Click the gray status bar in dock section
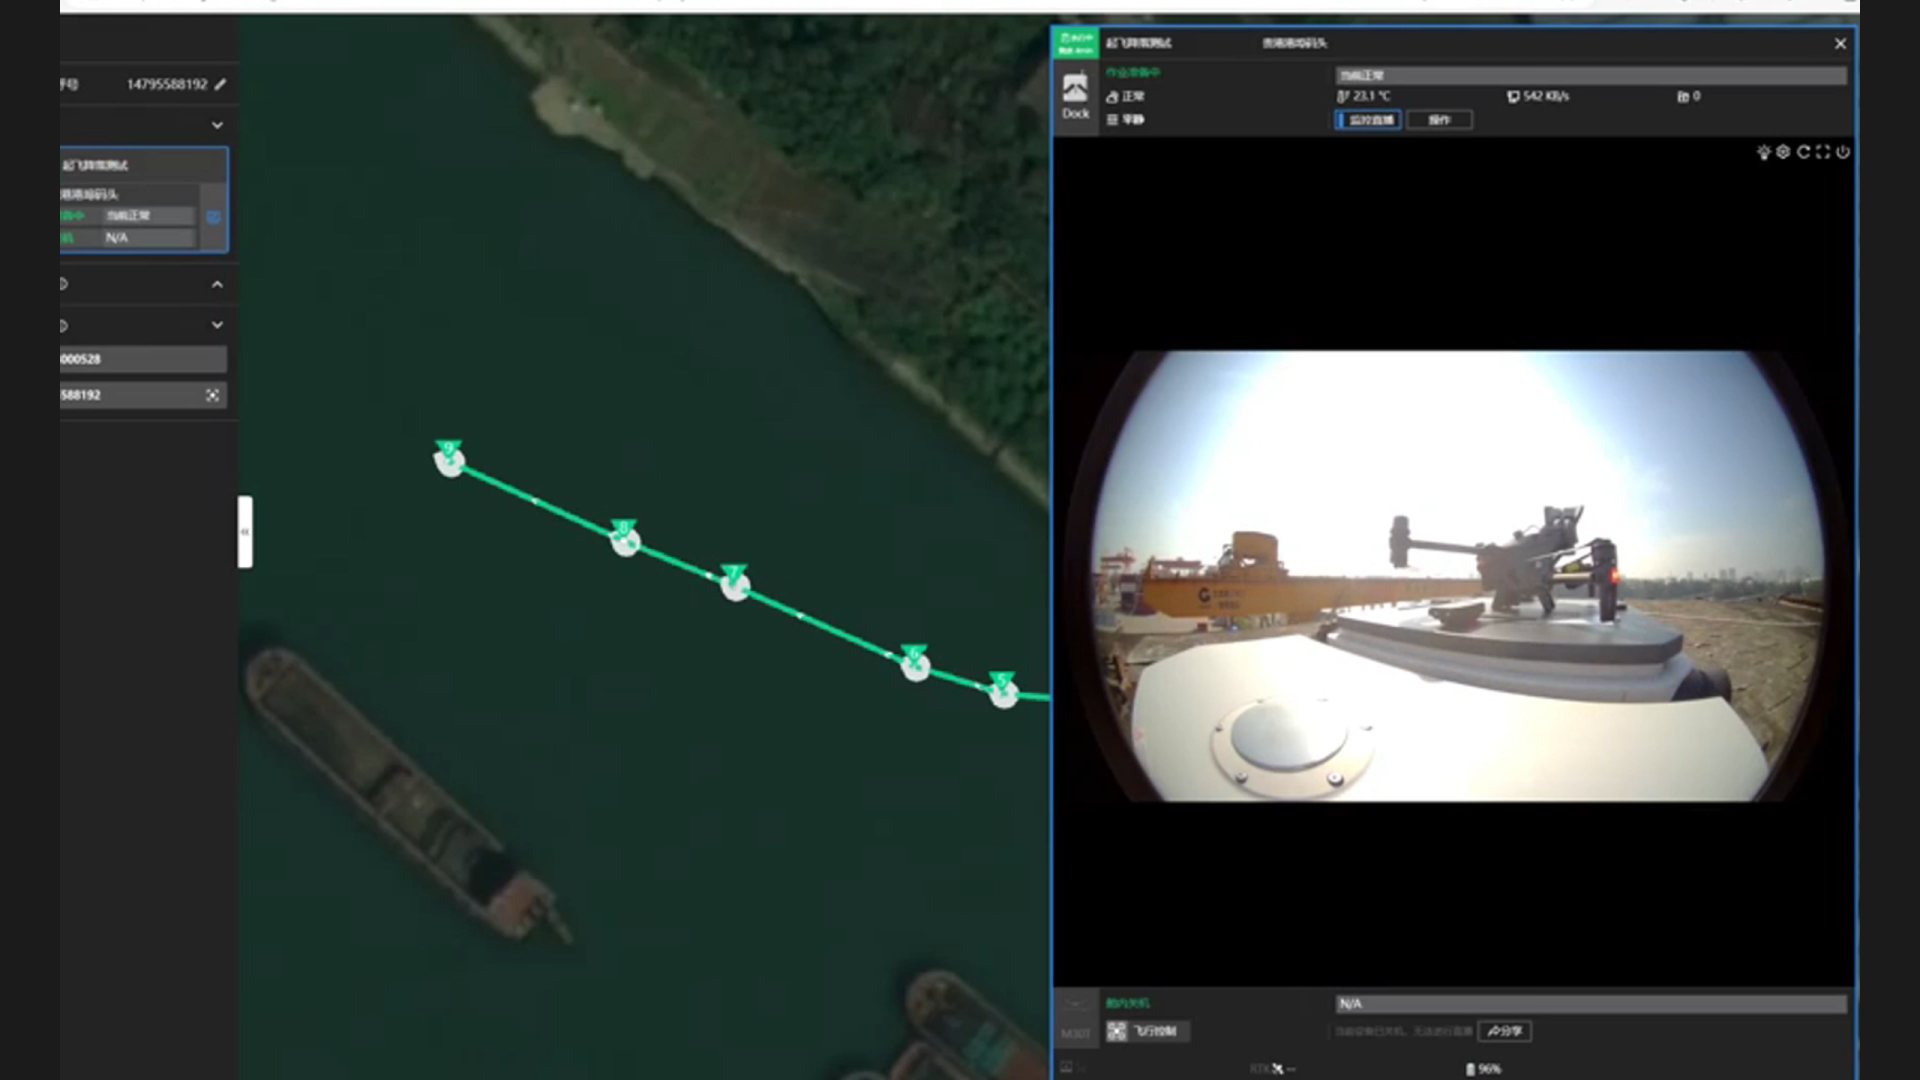This screenshot has height=1080, width=1920. coord(1591,76)
